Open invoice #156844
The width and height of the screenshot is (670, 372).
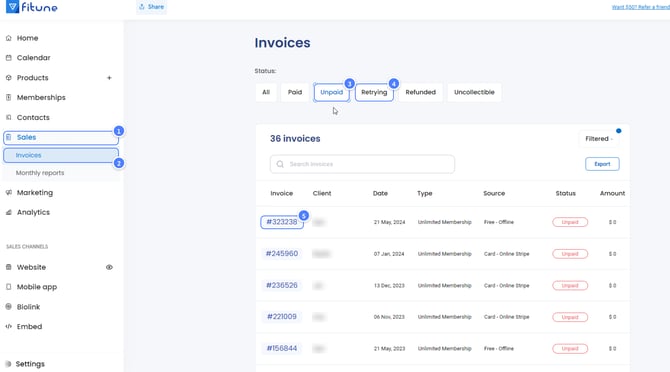282,349
